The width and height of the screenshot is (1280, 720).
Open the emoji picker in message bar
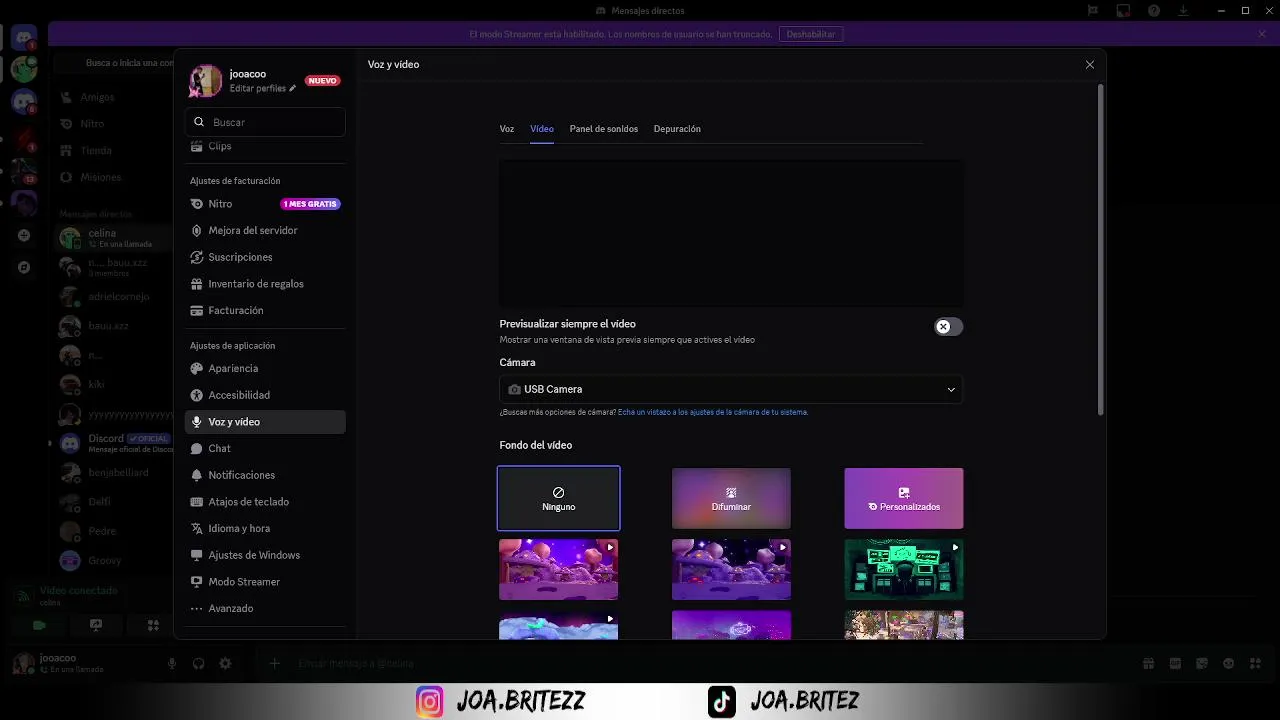1229,663
